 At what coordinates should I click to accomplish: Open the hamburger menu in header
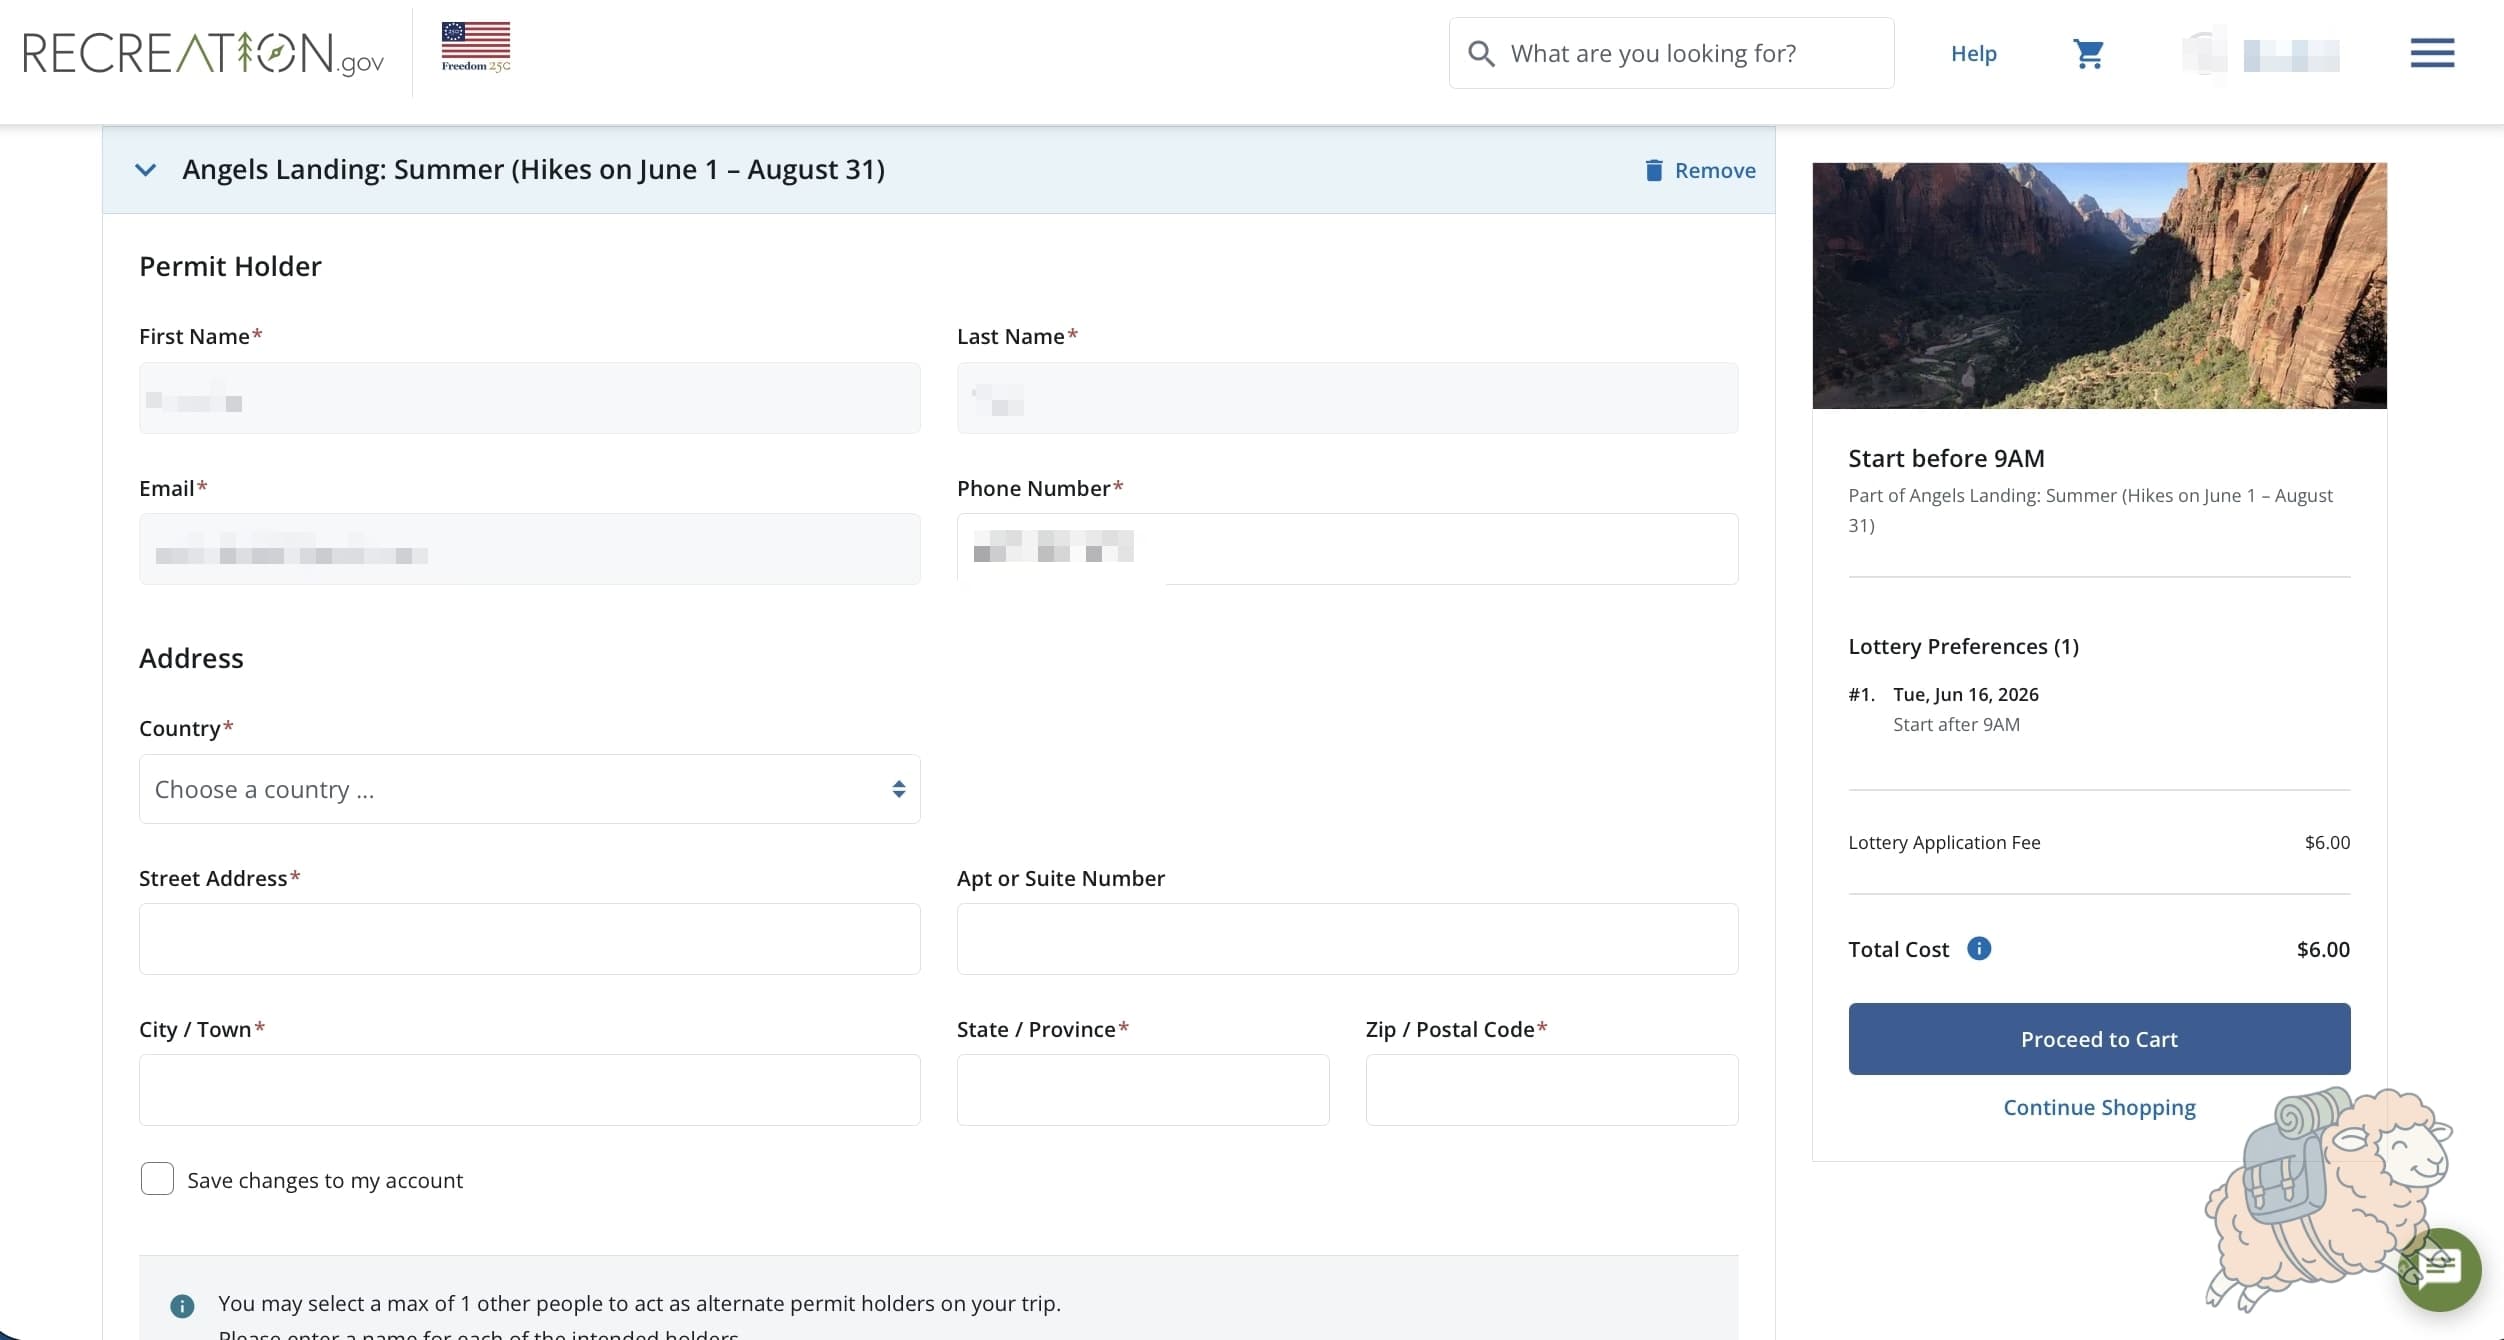click(2432, 53)
